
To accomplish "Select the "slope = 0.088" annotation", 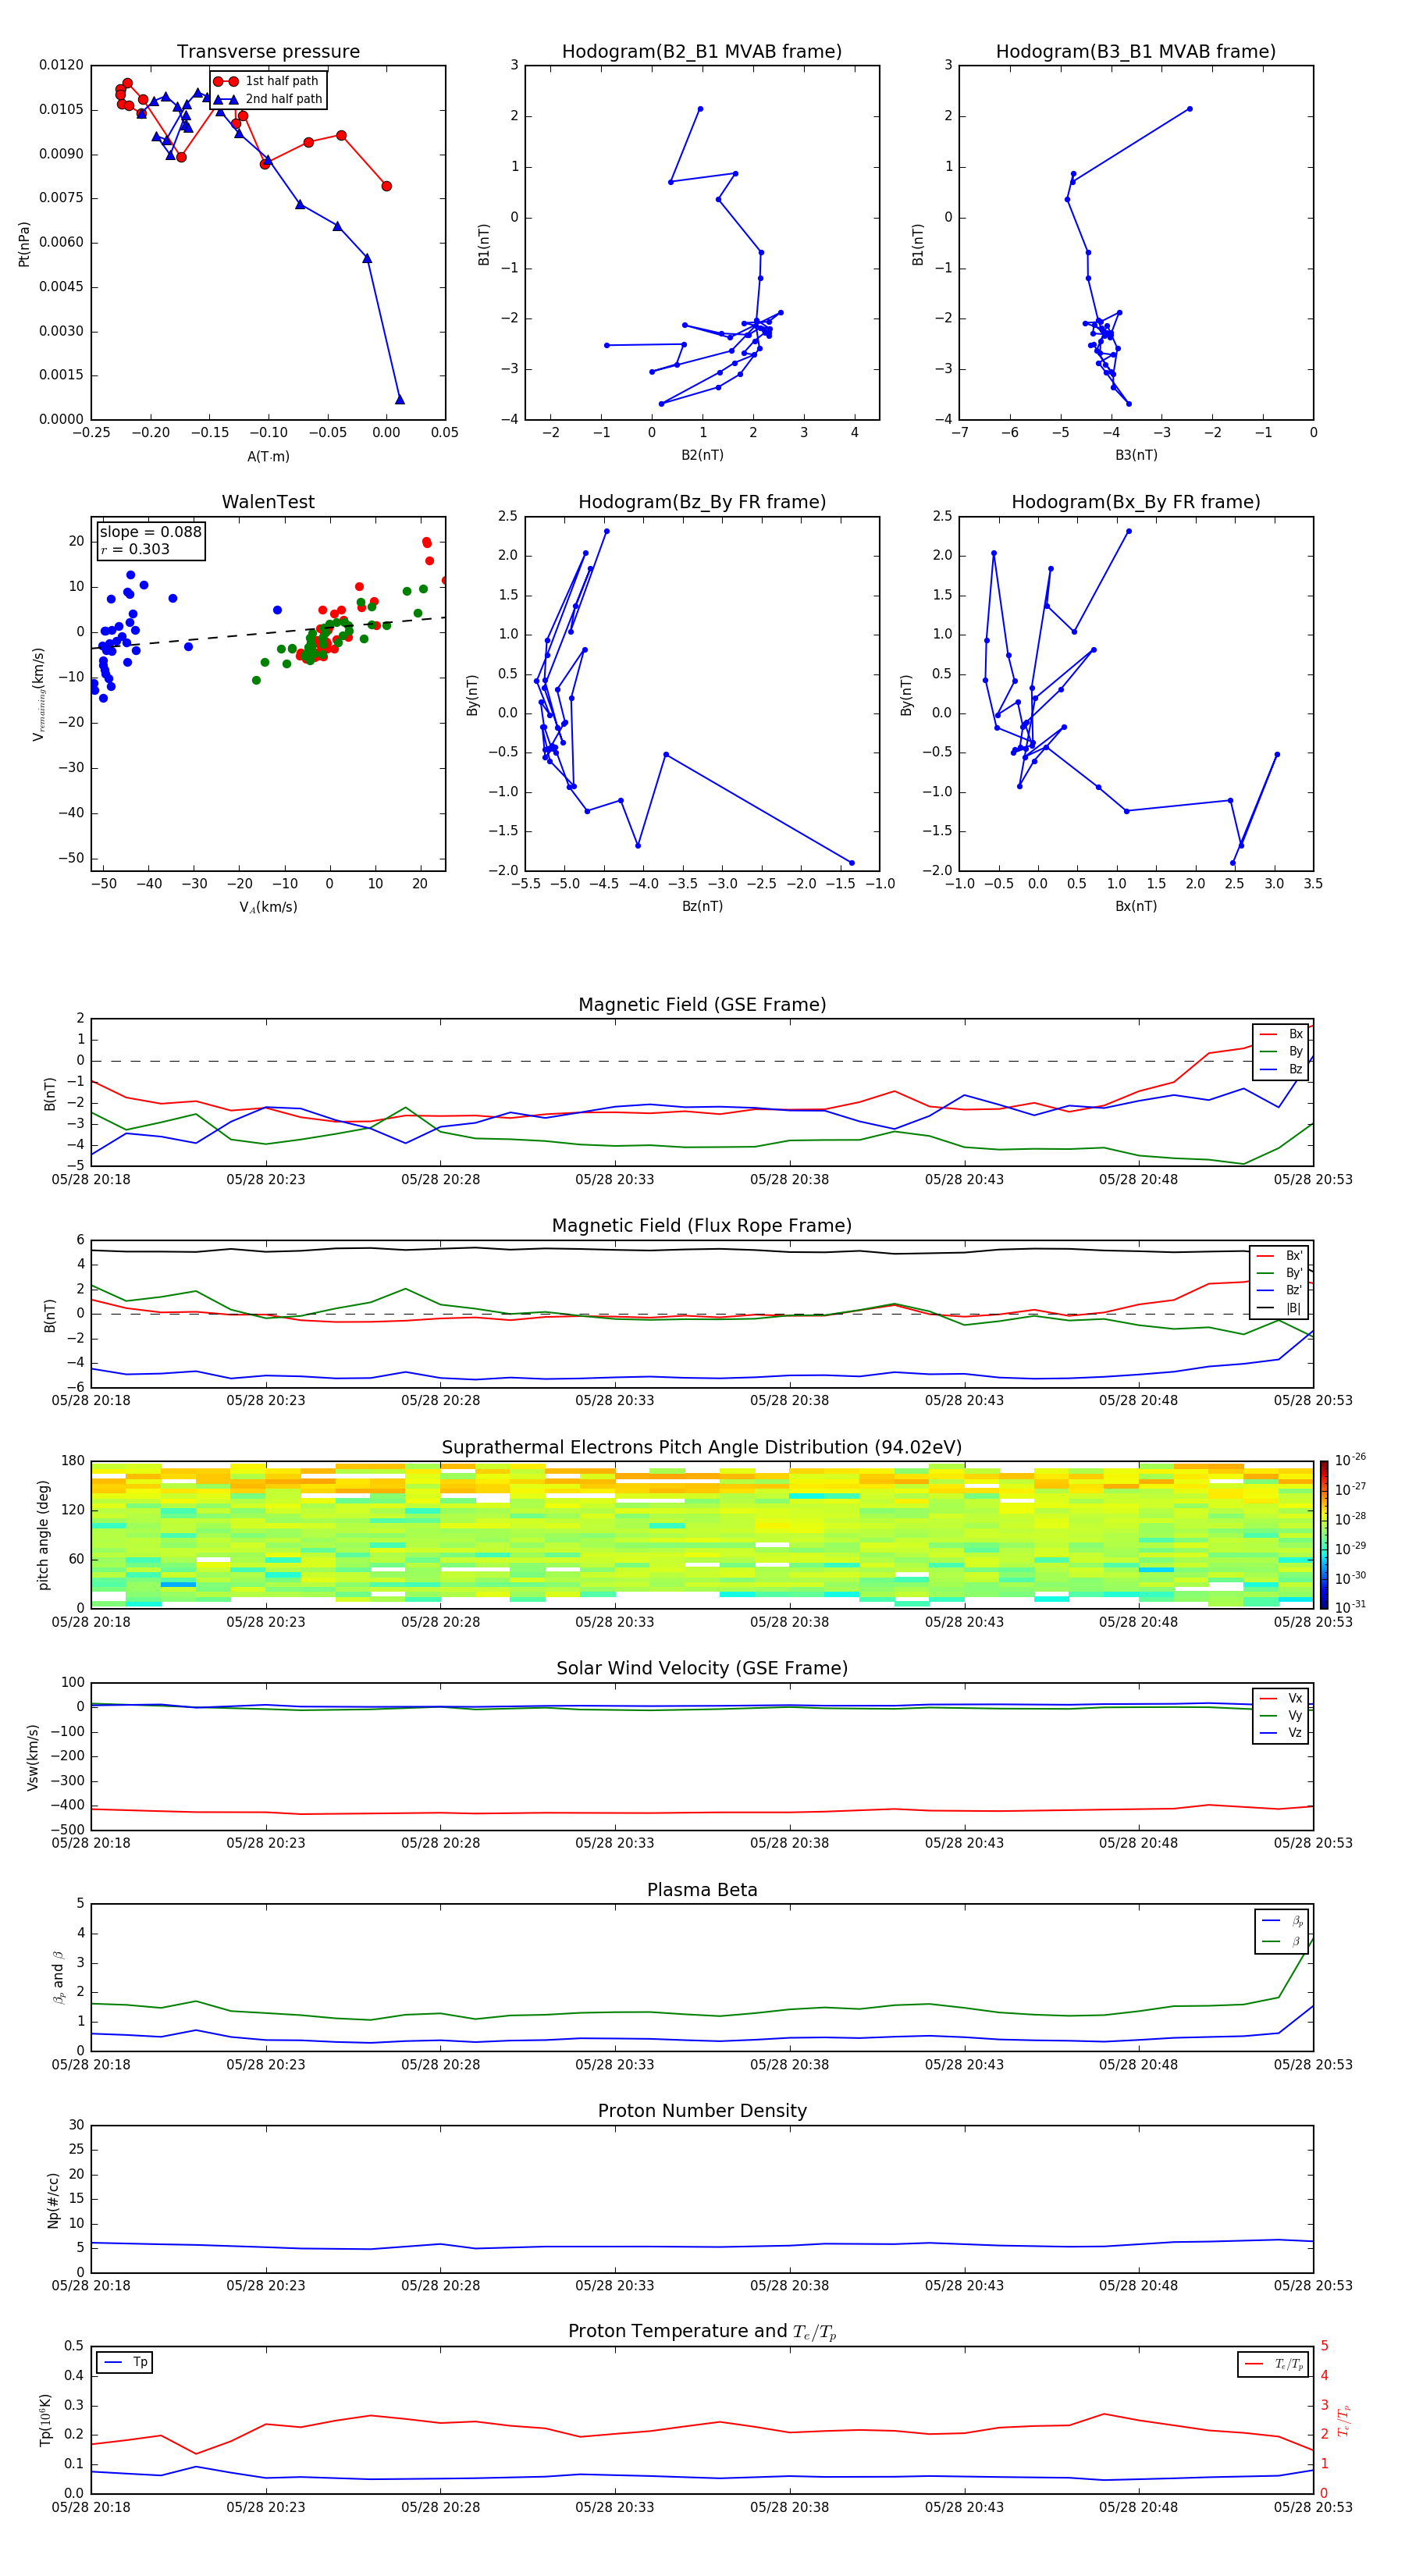I will (x=150, y=532).
